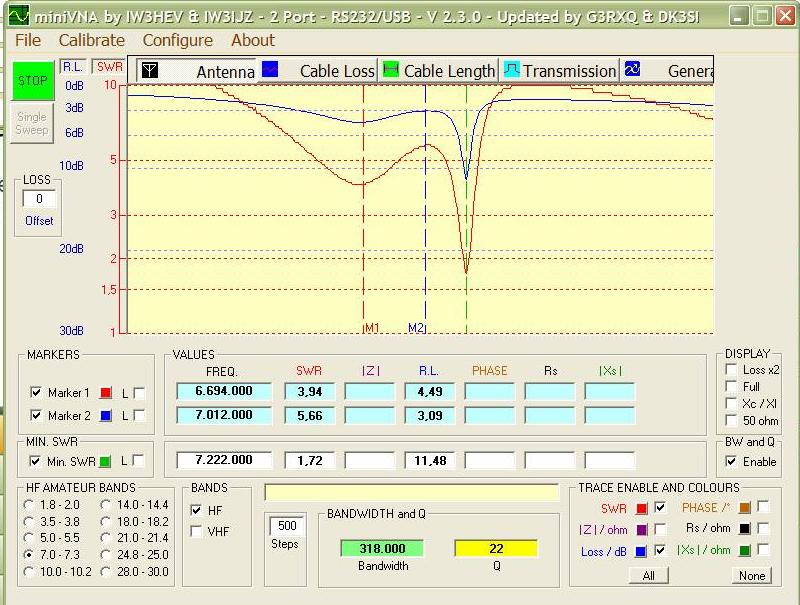
Task: Select the Cable Loss tab icon
Action: pos(270,70)
